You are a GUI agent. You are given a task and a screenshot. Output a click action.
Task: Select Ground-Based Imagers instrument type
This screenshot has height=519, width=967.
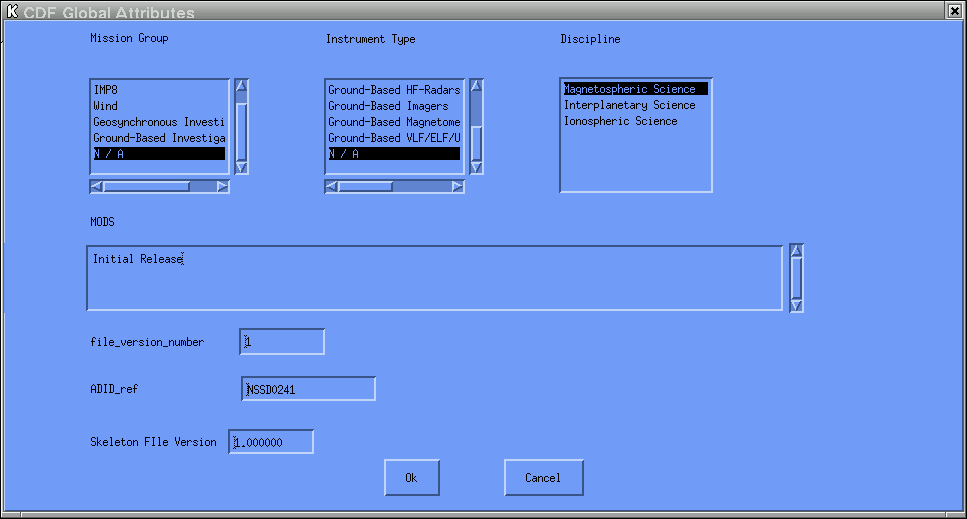[394, 106]
